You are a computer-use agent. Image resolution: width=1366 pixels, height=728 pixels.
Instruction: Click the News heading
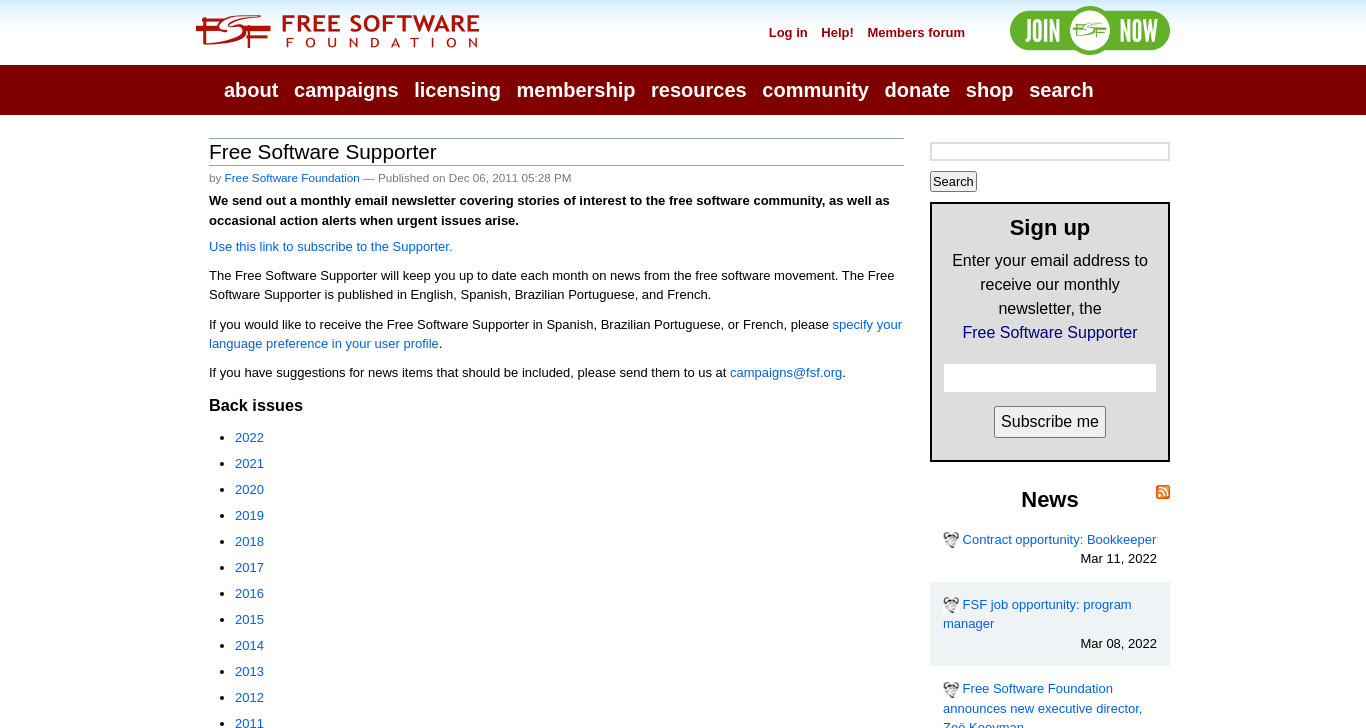[1050, 500]
